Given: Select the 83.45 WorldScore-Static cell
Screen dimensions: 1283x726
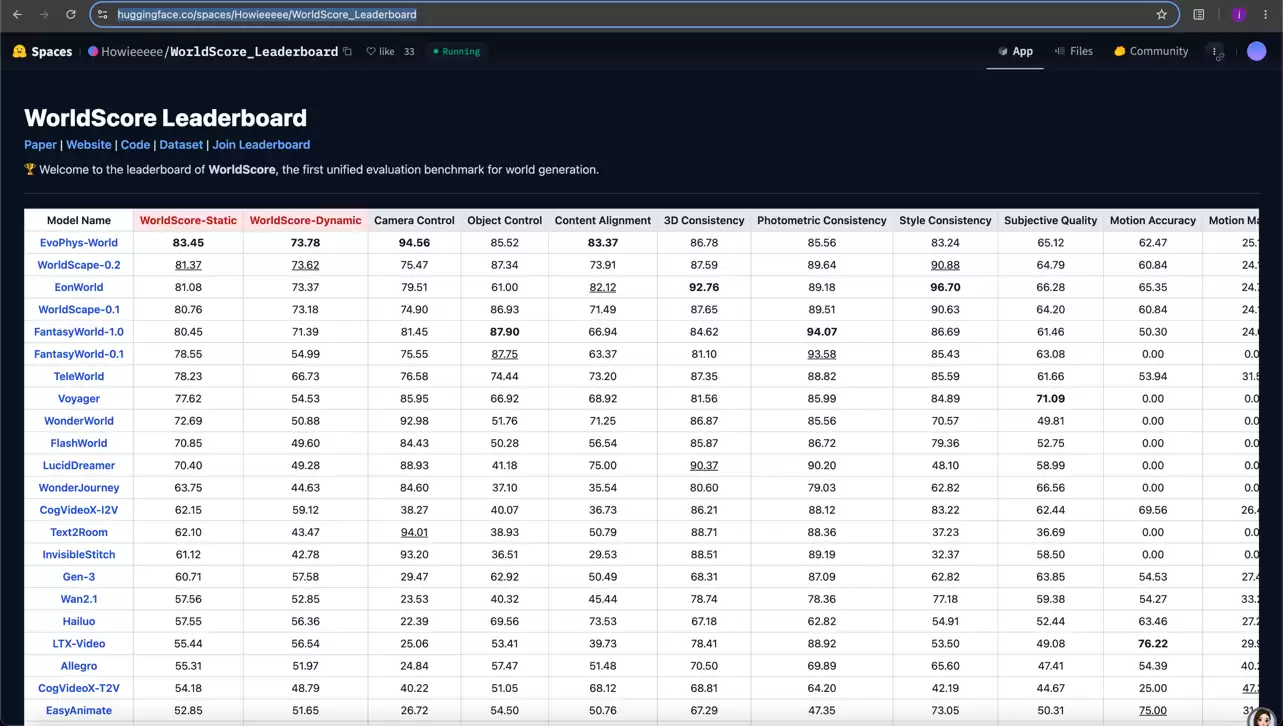Looking at the screenshot, I should pyautogui.click(x=188, y=243).
